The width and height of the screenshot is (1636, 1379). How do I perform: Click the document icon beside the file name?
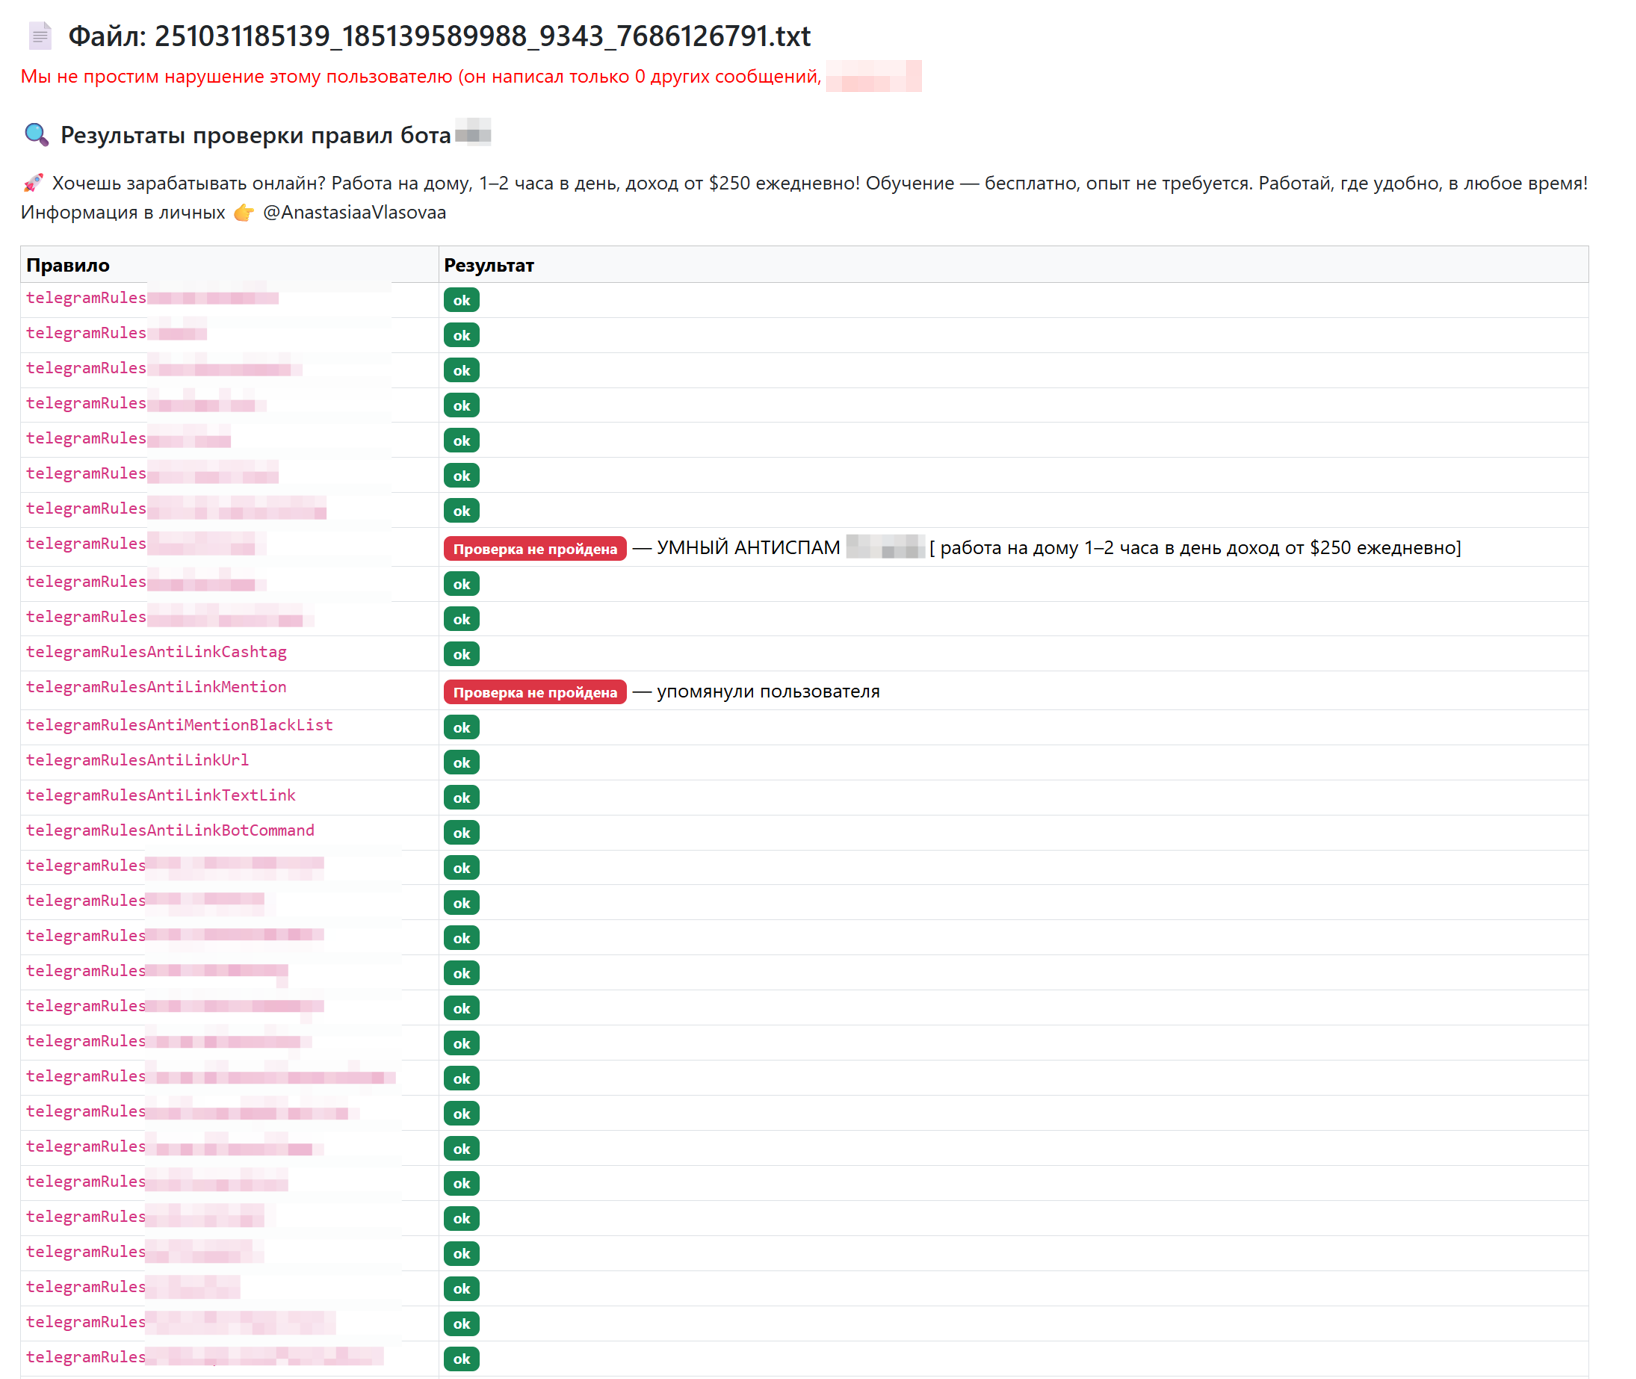pos(40,37)
